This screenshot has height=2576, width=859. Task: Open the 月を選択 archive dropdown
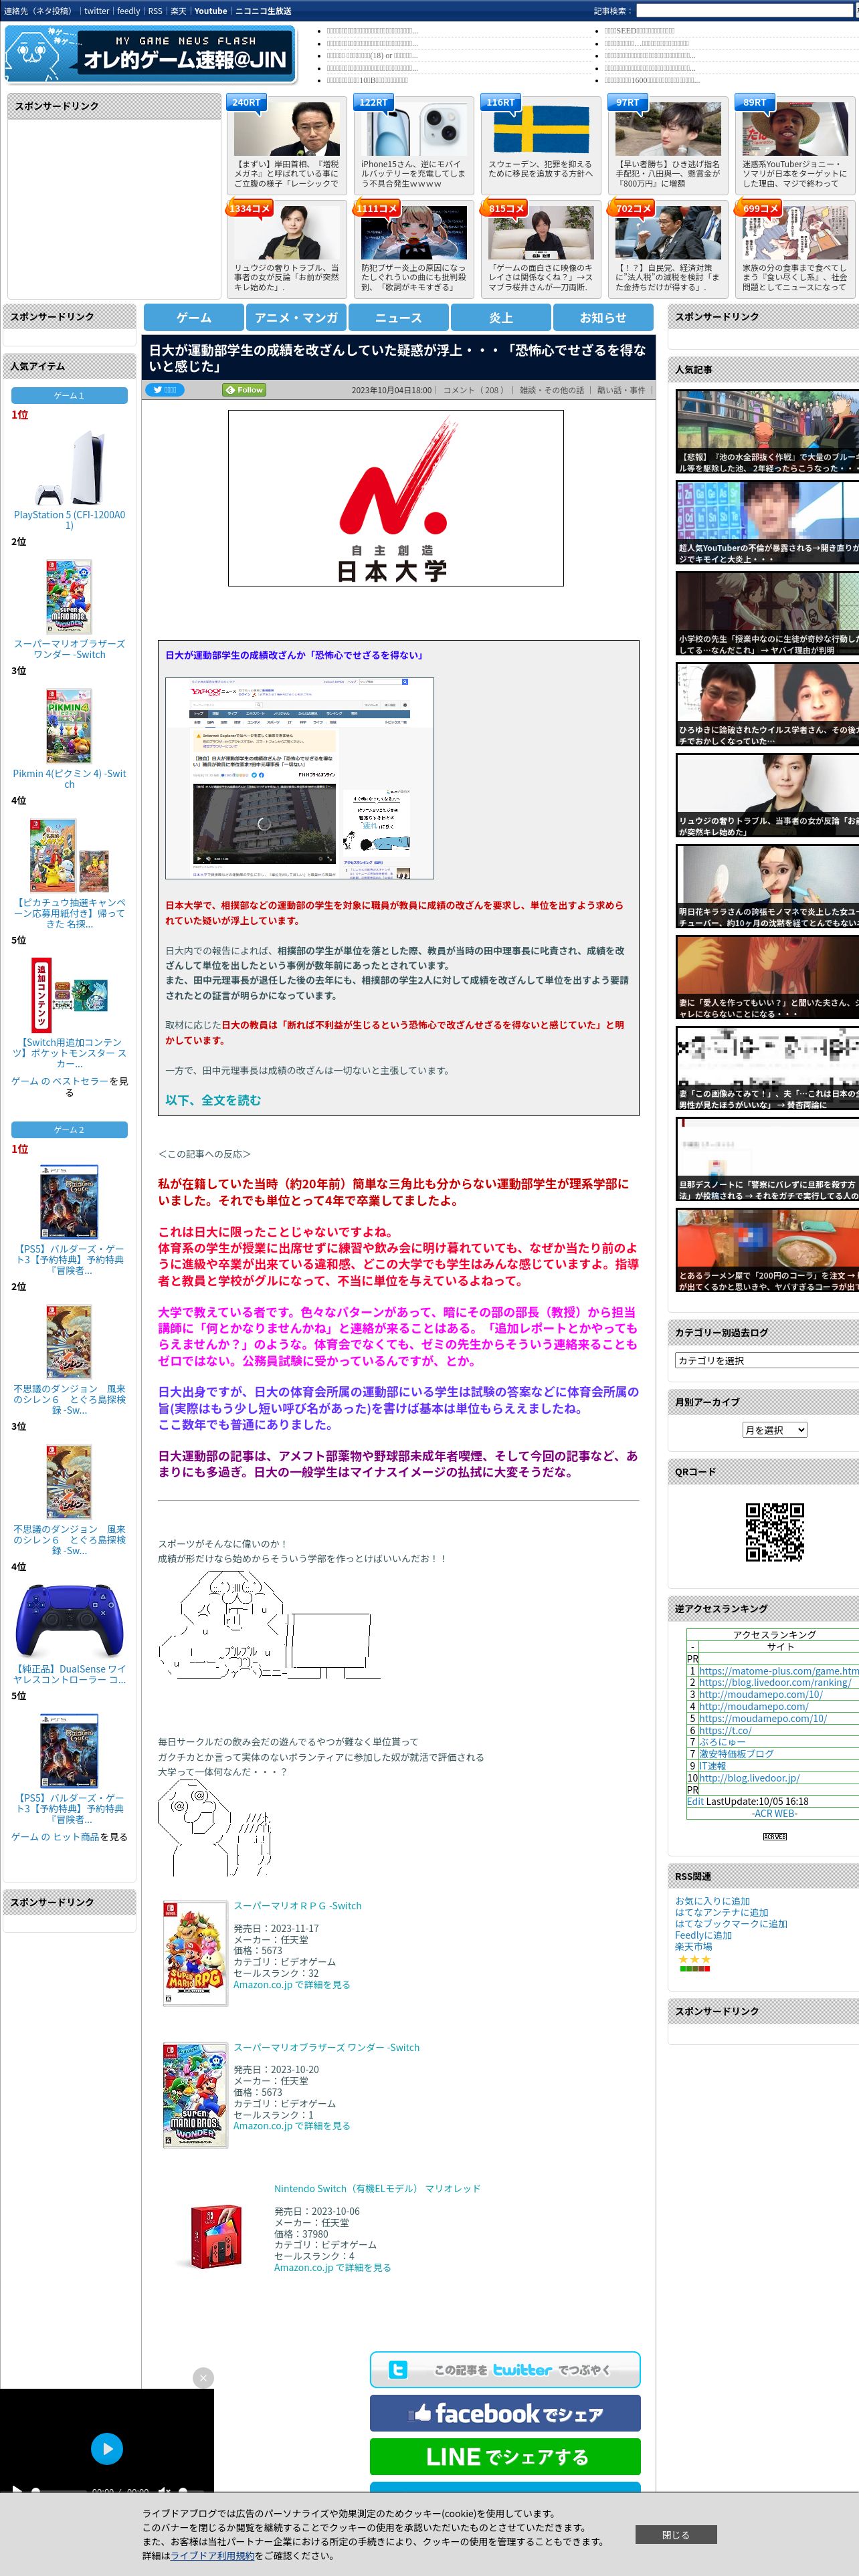pos(774,1430)
